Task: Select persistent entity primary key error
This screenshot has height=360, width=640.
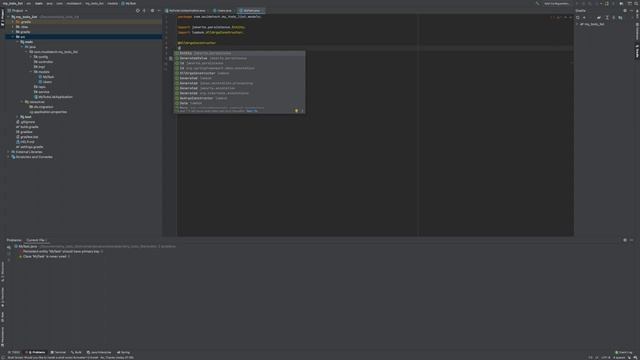Action: pos(62,251)
